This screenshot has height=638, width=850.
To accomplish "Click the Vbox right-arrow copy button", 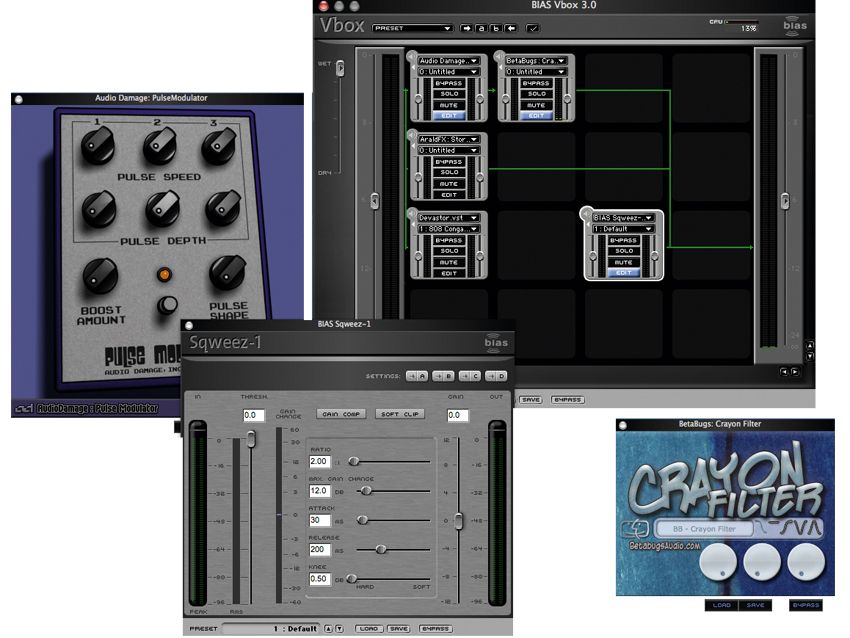I will coord(466,28).
